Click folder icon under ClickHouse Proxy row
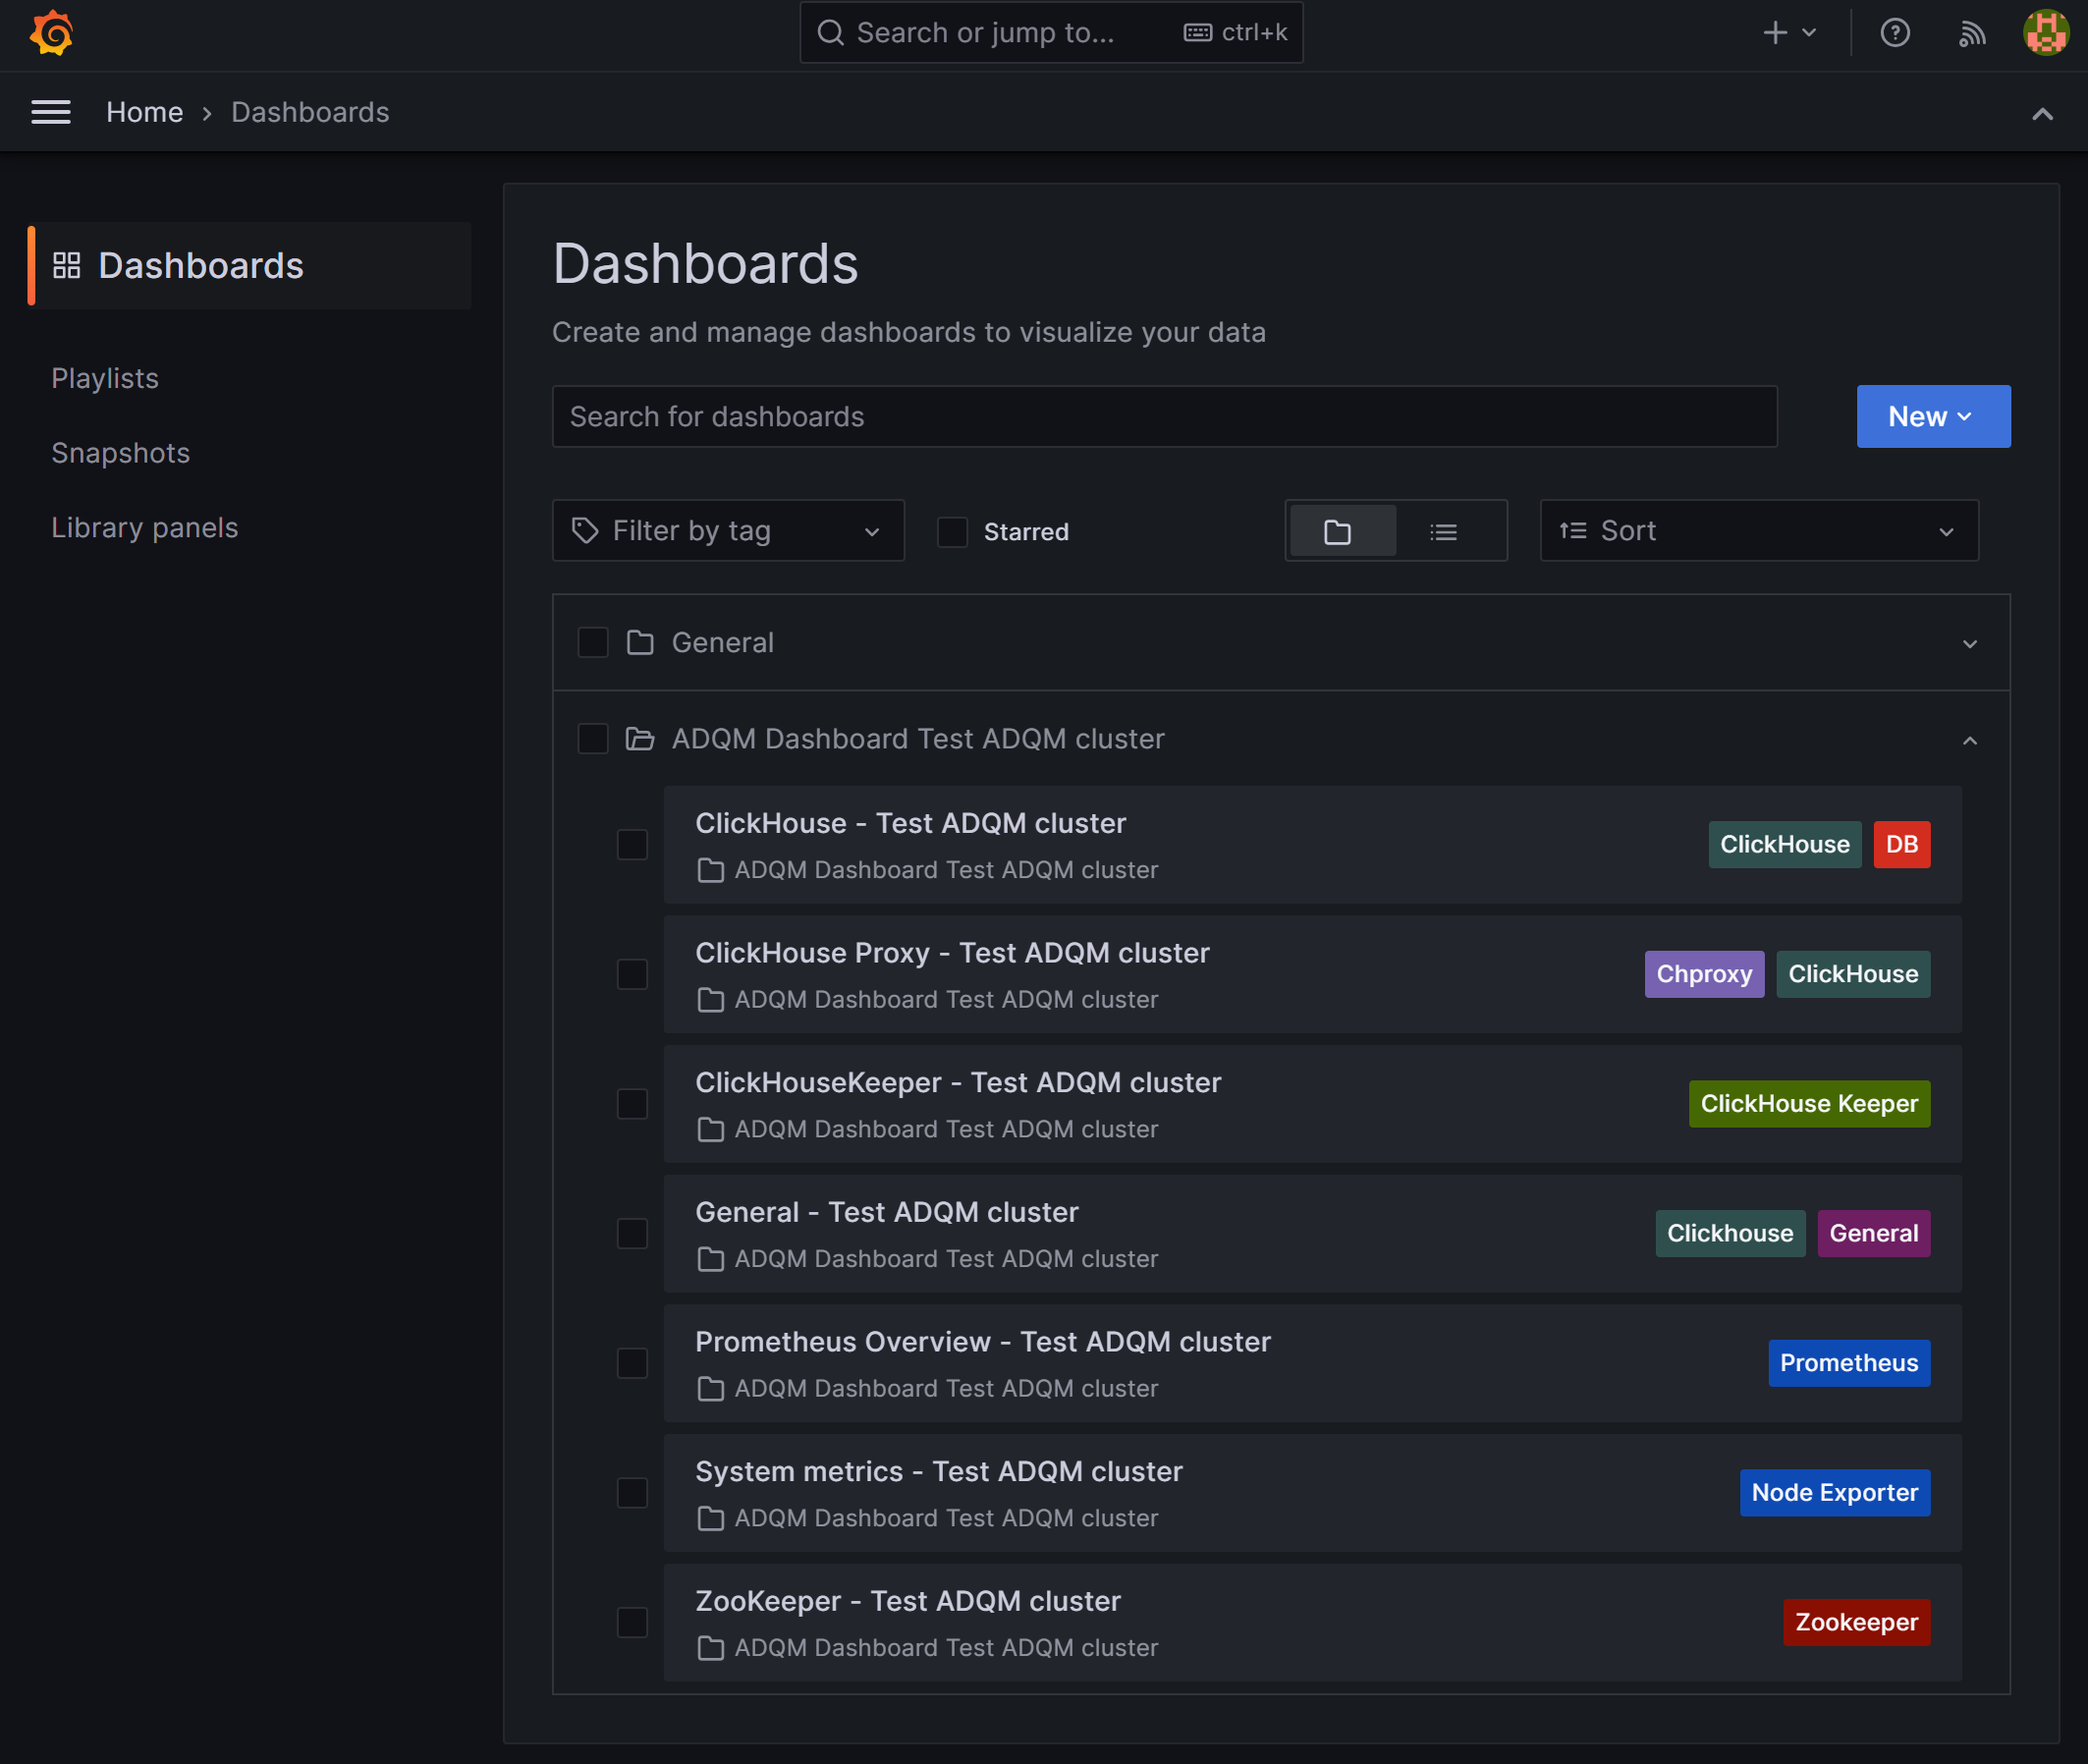The image size is (2088, 1764). click(x=711, y=1000)
